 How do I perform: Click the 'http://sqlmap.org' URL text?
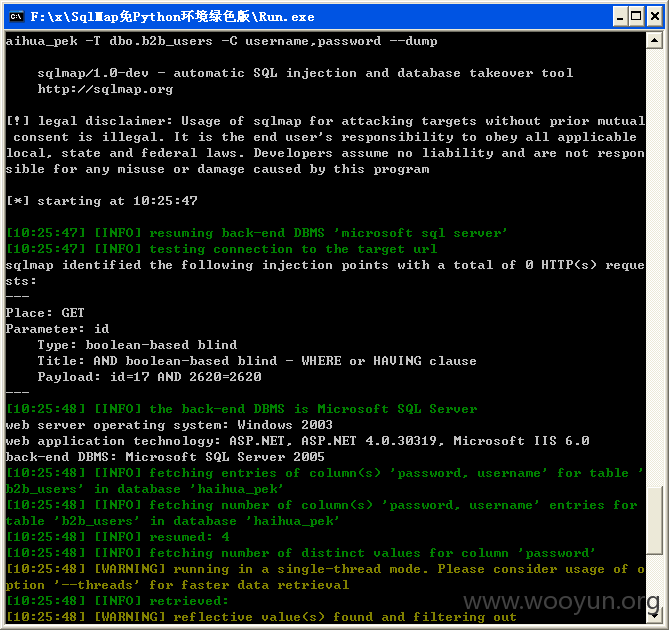[105, 89]
